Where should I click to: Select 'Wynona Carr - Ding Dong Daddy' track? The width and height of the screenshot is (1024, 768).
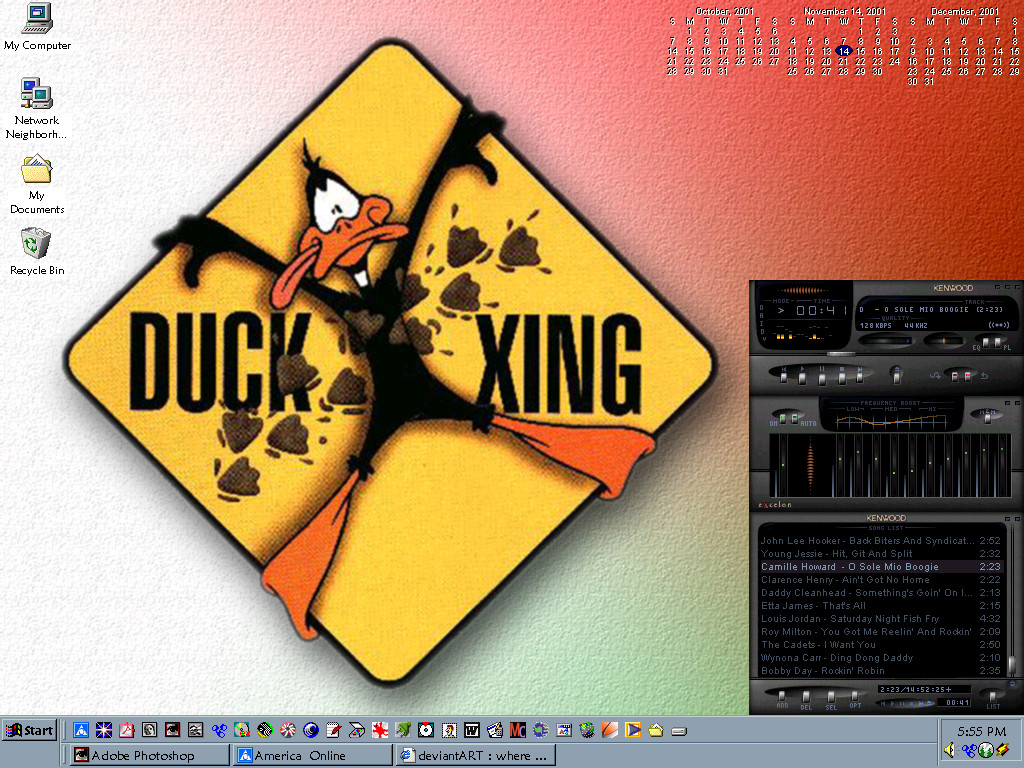pyautogui.click(x=880, y=658)
